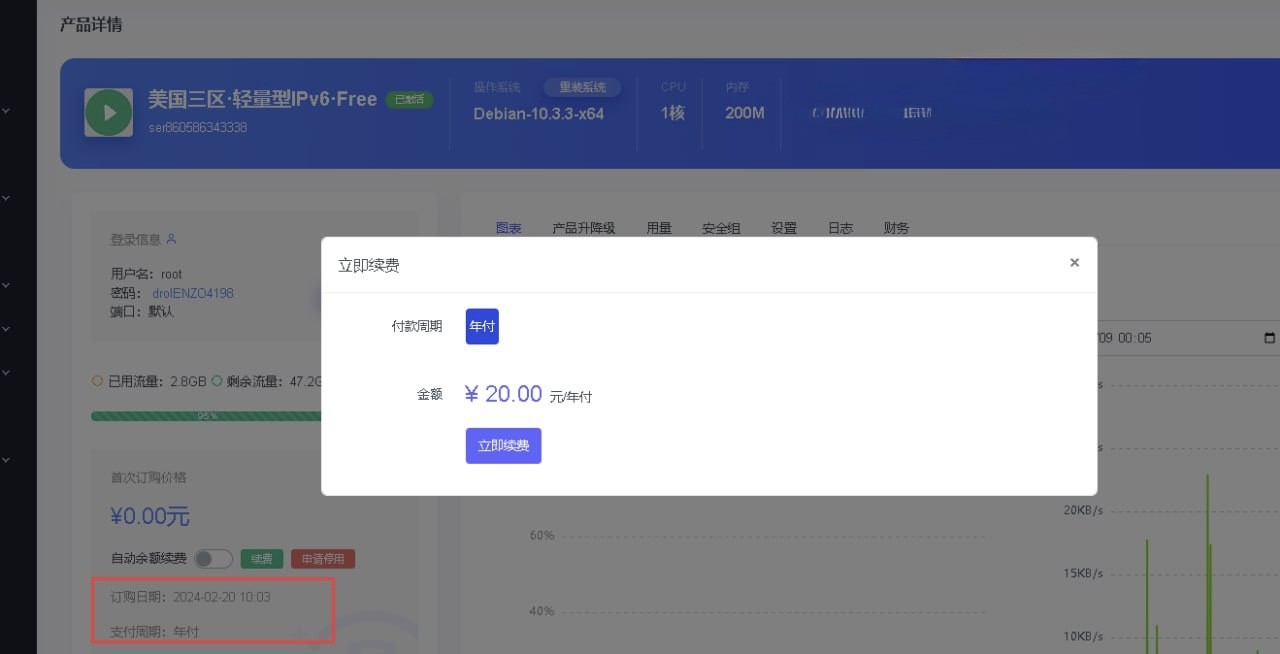
Task: Close the 立即续费 dialog with the X
Action: [1074, 263]
